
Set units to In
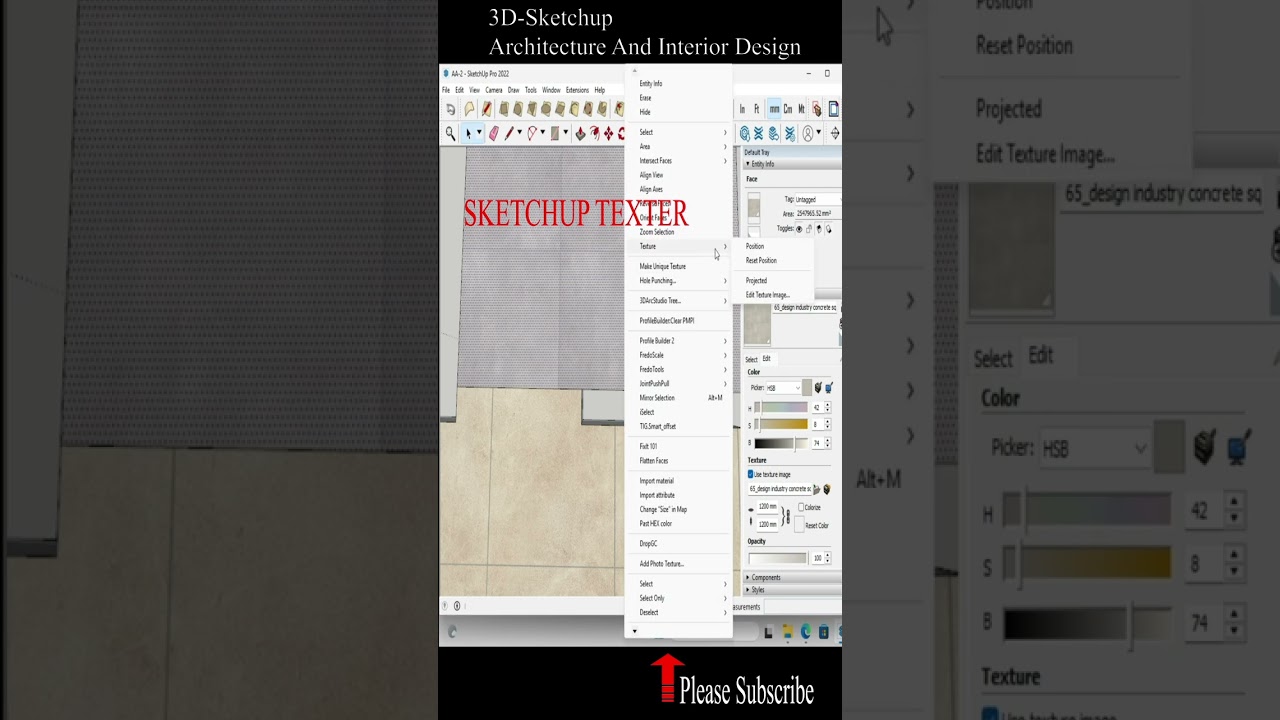[742, 109]
